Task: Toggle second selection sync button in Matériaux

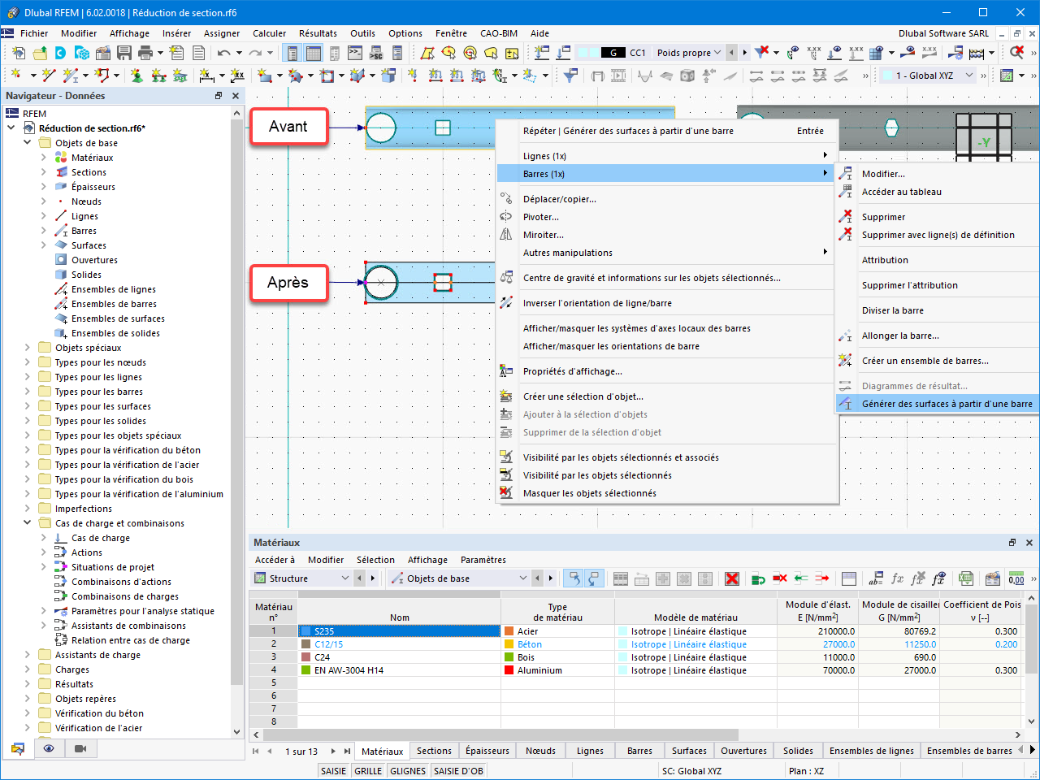Action: pos(593,578)
